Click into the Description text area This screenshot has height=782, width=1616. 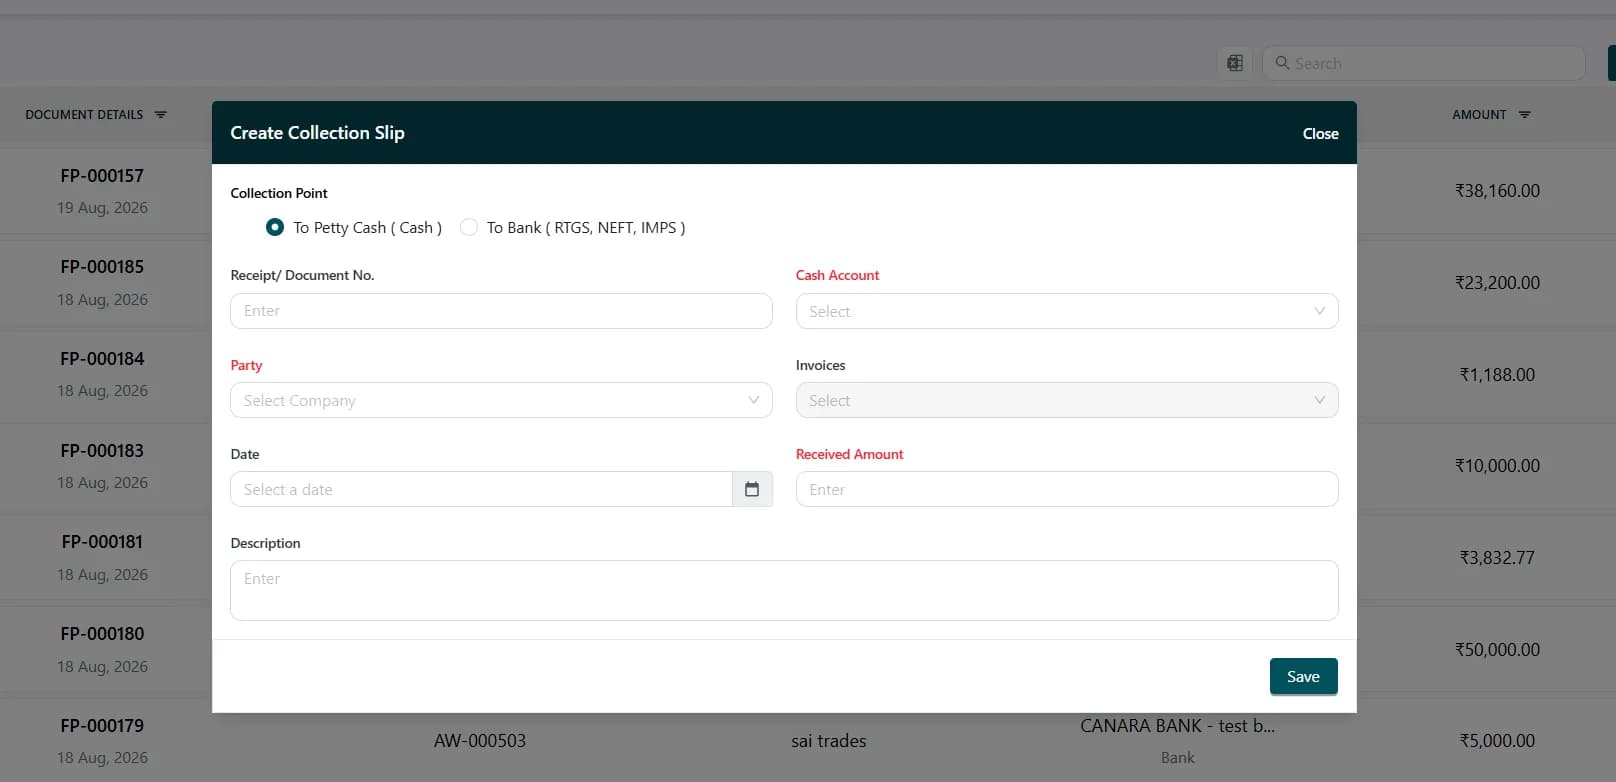(x=784, y=590)
